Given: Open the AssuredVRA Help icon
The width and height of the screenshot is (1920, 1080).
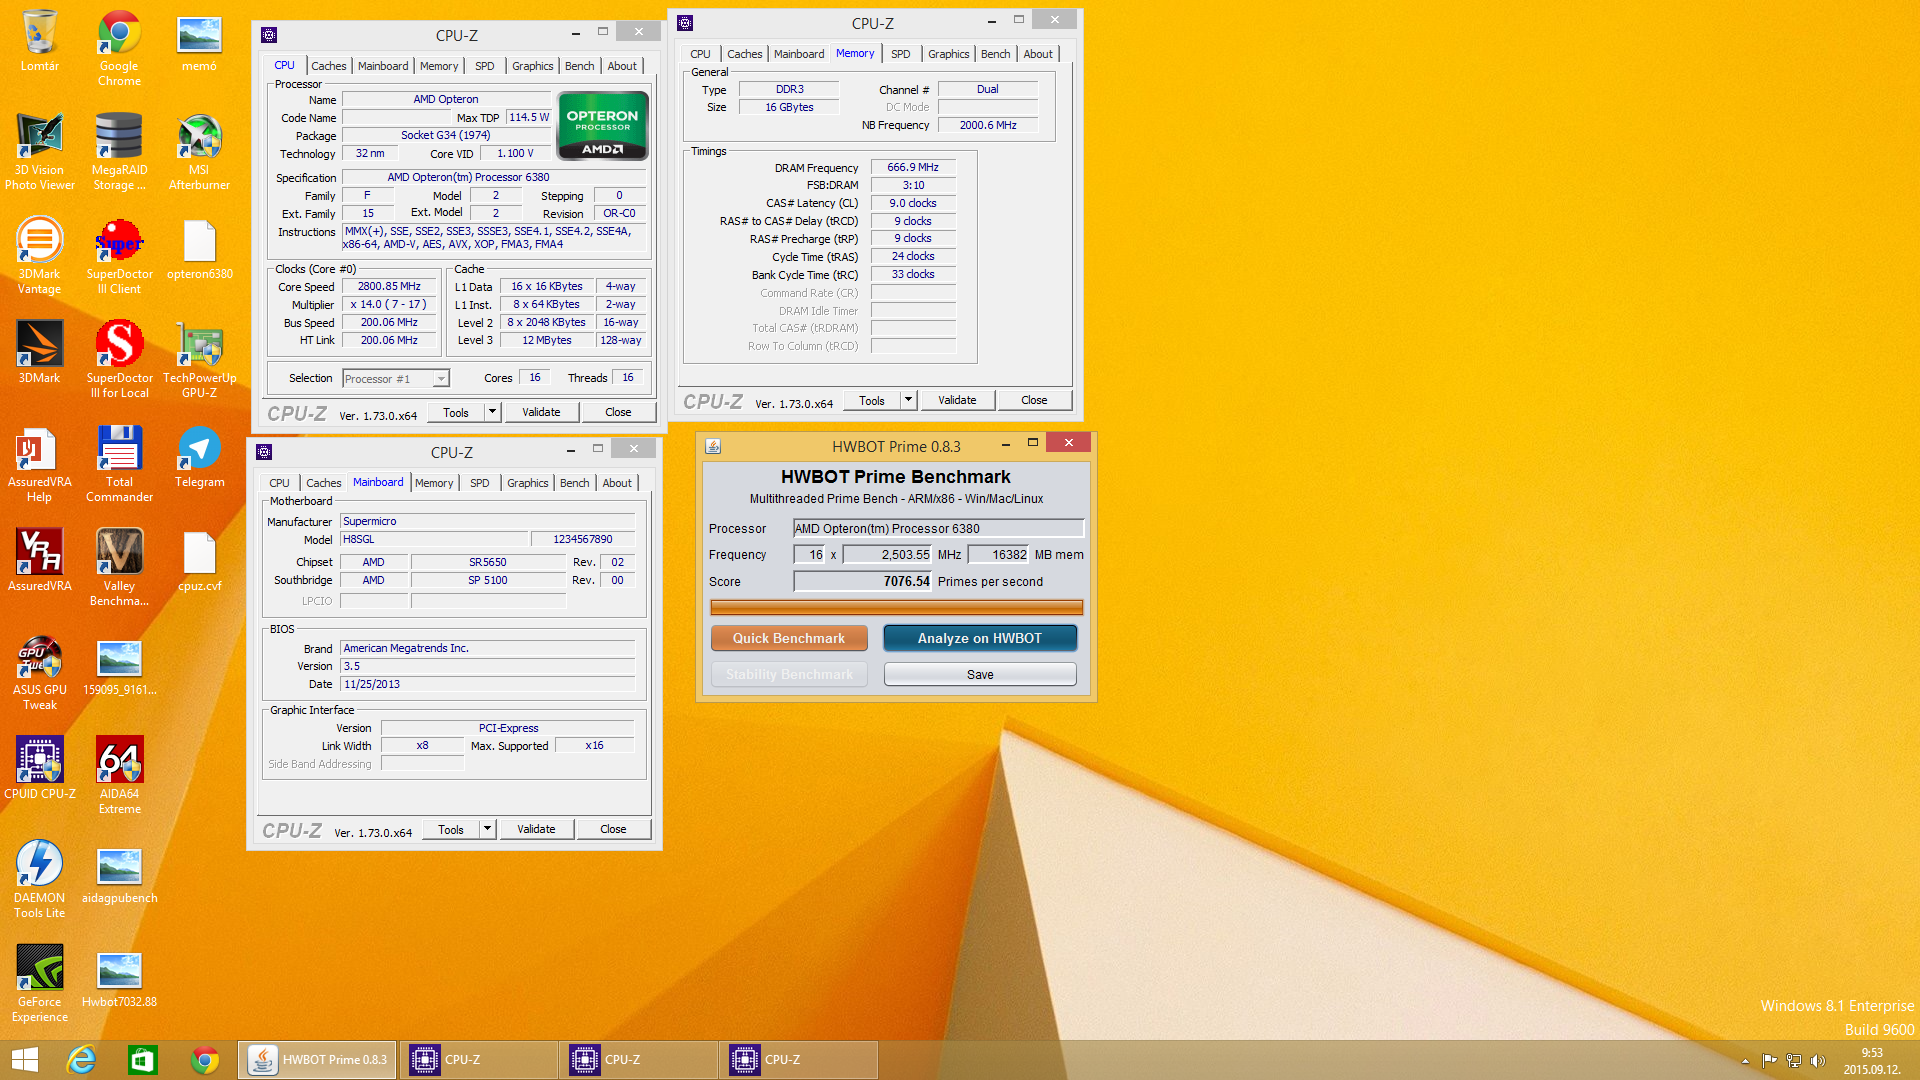Looking at the screenshot, I should tap(40, 464).
